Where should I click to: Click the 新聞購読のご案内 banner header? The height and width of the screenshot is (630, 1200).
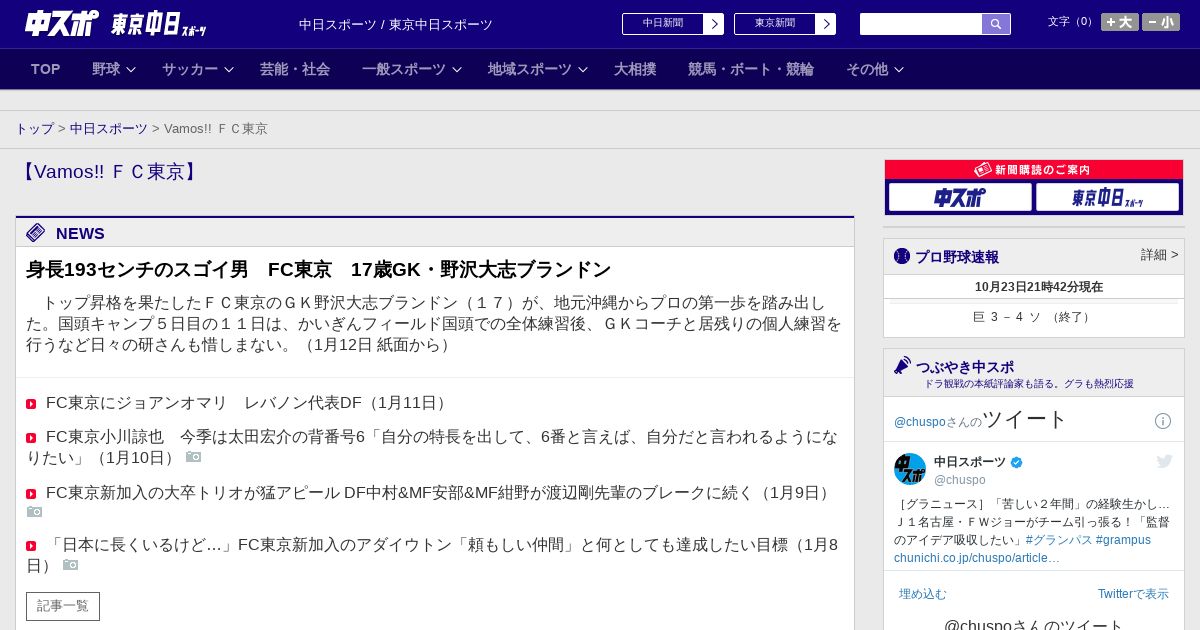click(x=1034, y=170)
